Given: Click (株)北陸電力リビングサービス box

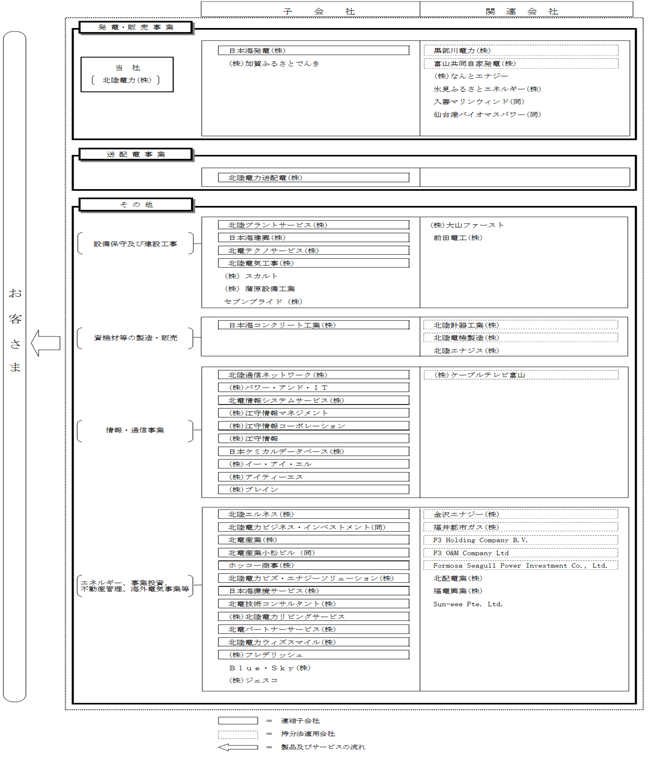Looking at the screenshot, I should (x=313, y=617).
